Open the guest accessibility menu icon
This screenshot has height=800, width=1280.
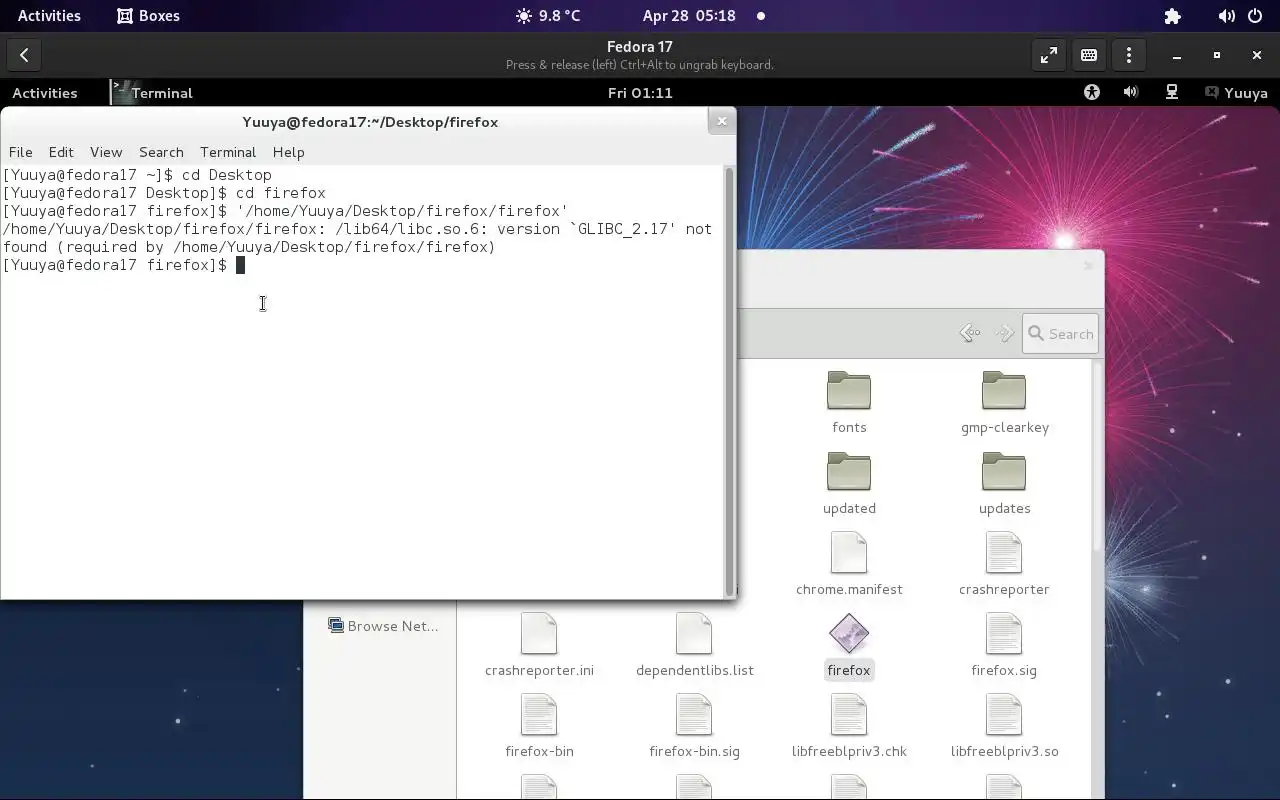click(1092, 92)
